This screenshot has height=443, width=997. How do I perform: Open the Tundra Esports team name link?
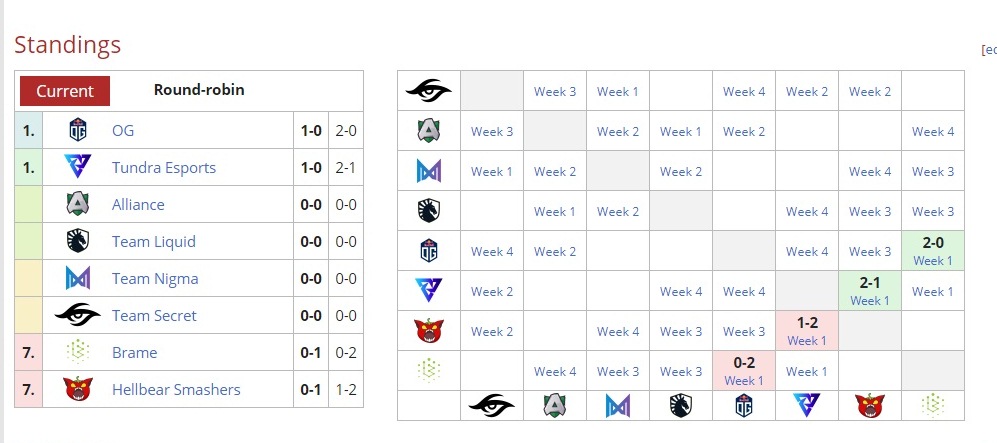point(164,167)
